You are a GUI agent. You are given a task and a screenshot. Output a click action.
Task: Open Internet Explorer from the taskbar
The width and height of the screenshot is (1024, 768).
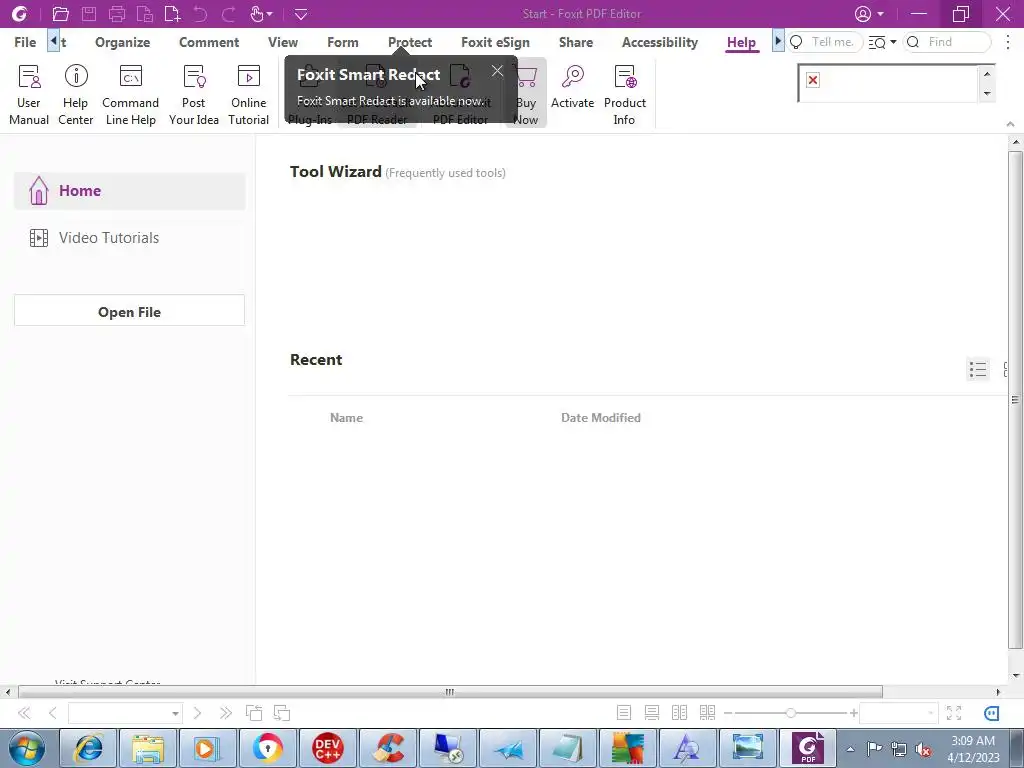coord(88,748)
